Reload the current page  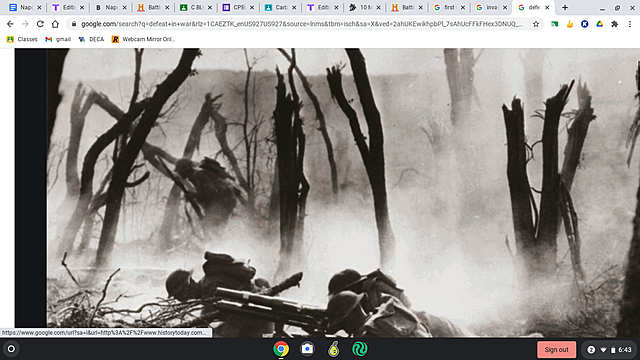(40, 24)
